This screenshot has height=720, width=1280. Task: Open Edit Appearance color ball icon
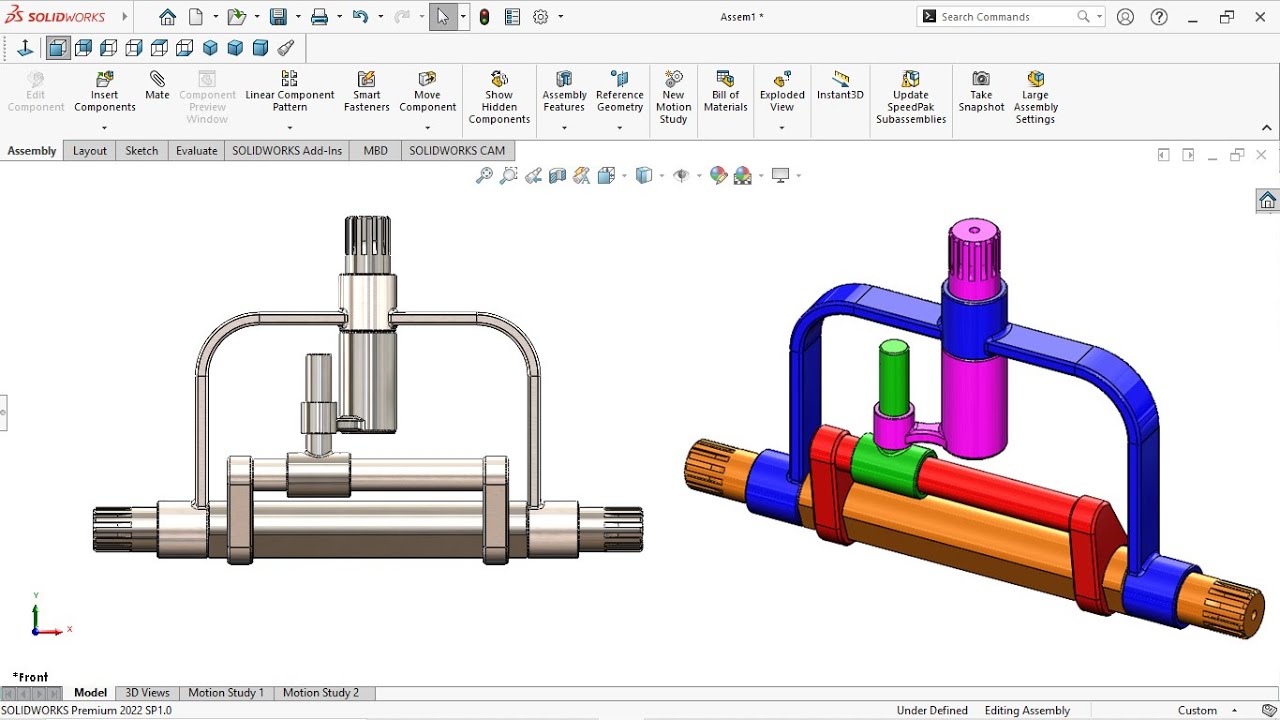718,176
